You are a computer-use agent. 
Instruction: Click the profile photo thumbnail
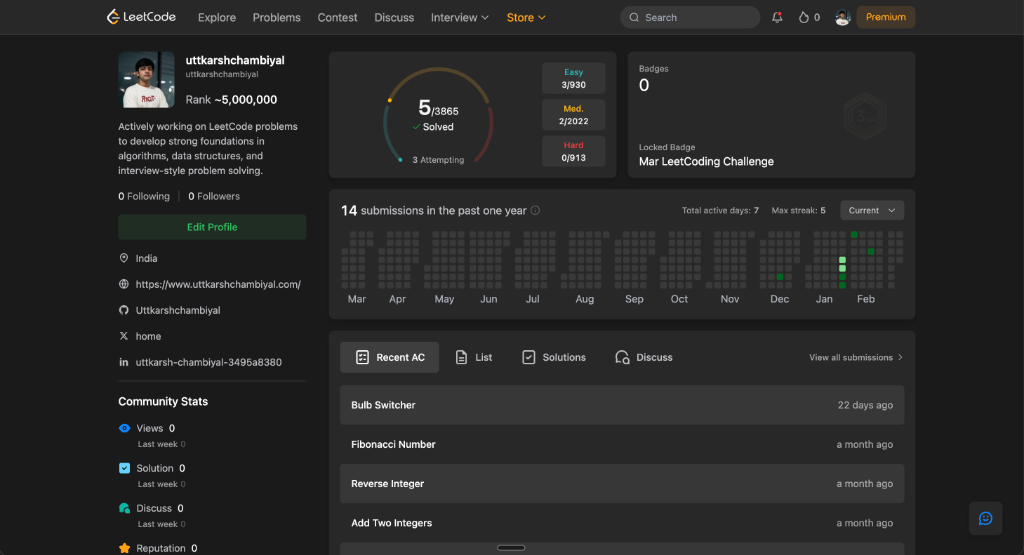(147, 80)
